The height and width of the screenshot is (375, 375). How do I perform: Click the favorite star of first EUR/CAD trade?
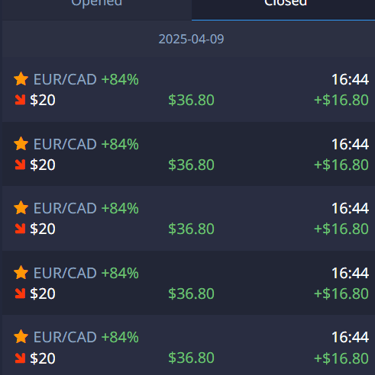point(21,79)
